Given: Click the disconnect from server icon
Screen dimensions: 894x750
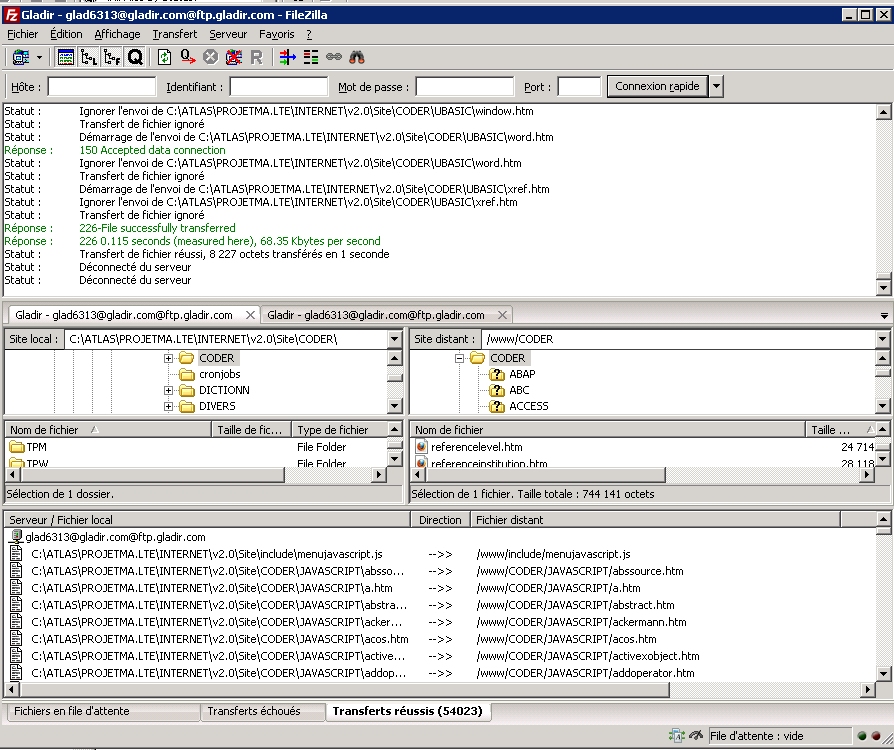Looking at the screenshot, I should click(x=234, y=58).
